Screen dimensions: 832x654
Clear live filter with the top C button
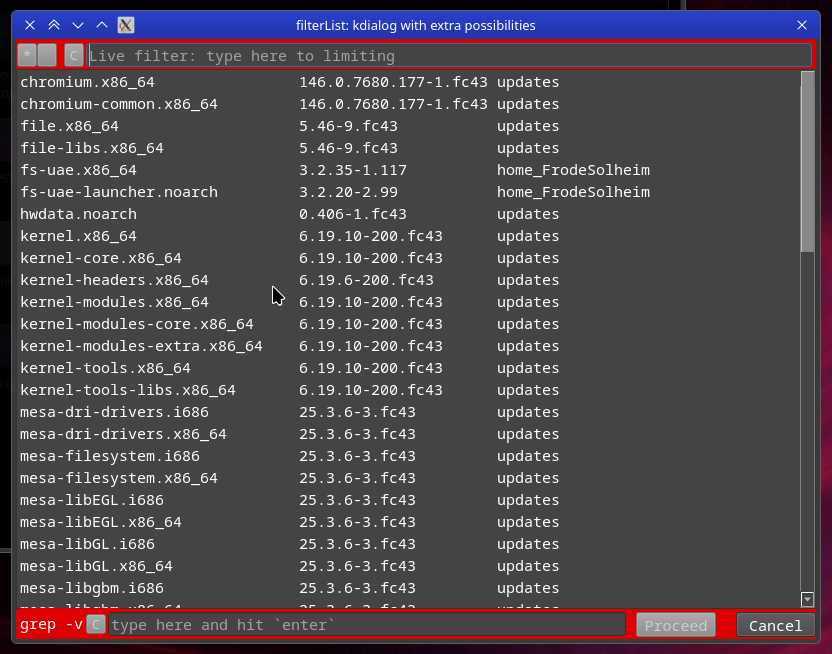click(x=74, y=56)
